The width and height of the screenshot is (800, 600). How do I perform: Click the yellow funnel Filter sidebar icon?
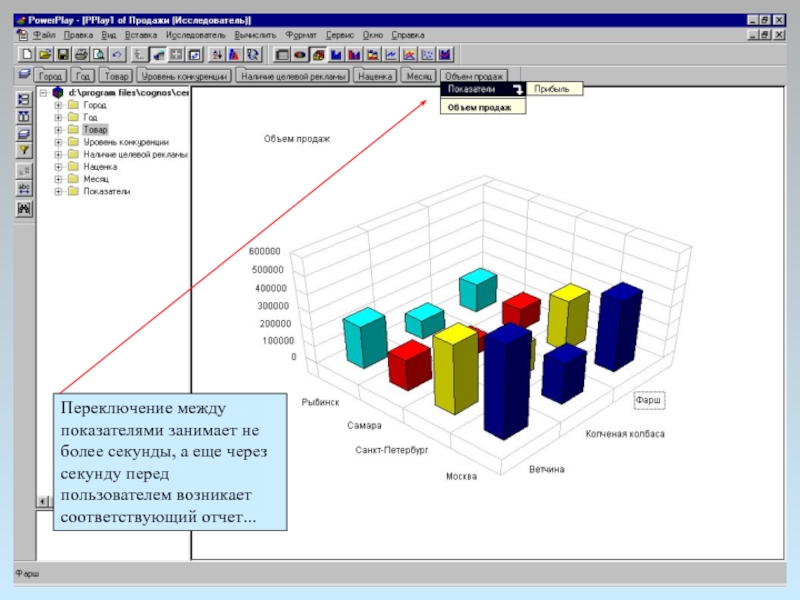[23, 151]
